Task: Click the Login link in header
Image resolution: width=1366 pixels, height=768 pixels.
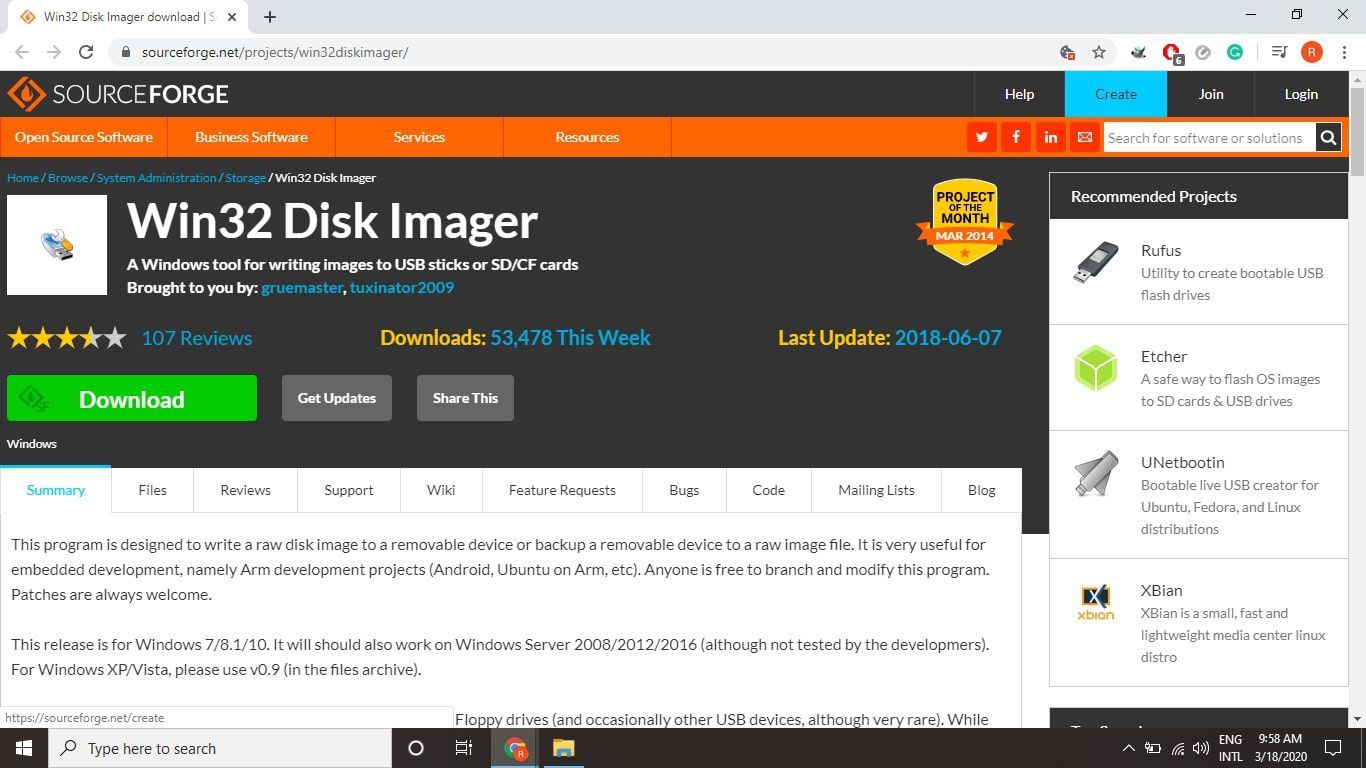Action: (x=1301, y=94)
